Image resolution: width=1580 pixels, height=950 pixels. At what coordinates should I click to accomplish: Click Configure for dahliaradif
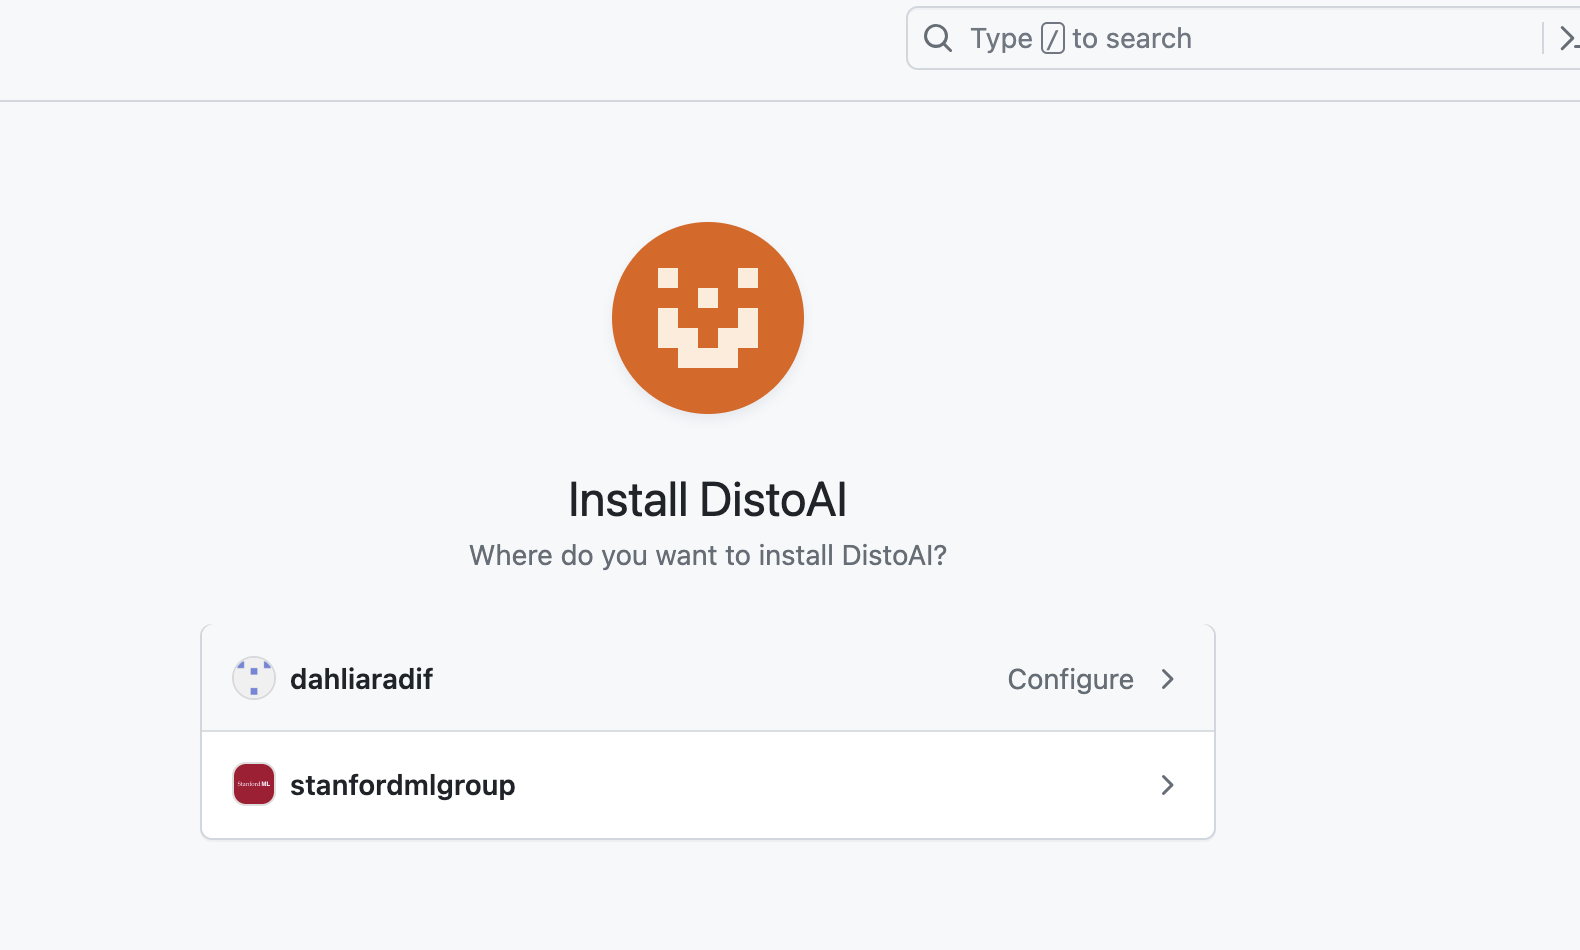pos(1070,679)
